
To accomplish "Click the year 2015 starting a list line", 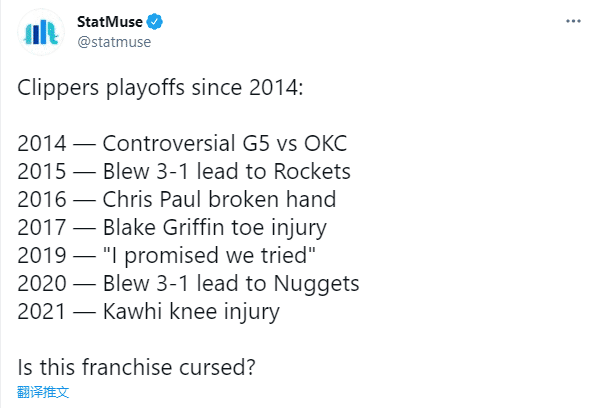I will click(42, 172).
